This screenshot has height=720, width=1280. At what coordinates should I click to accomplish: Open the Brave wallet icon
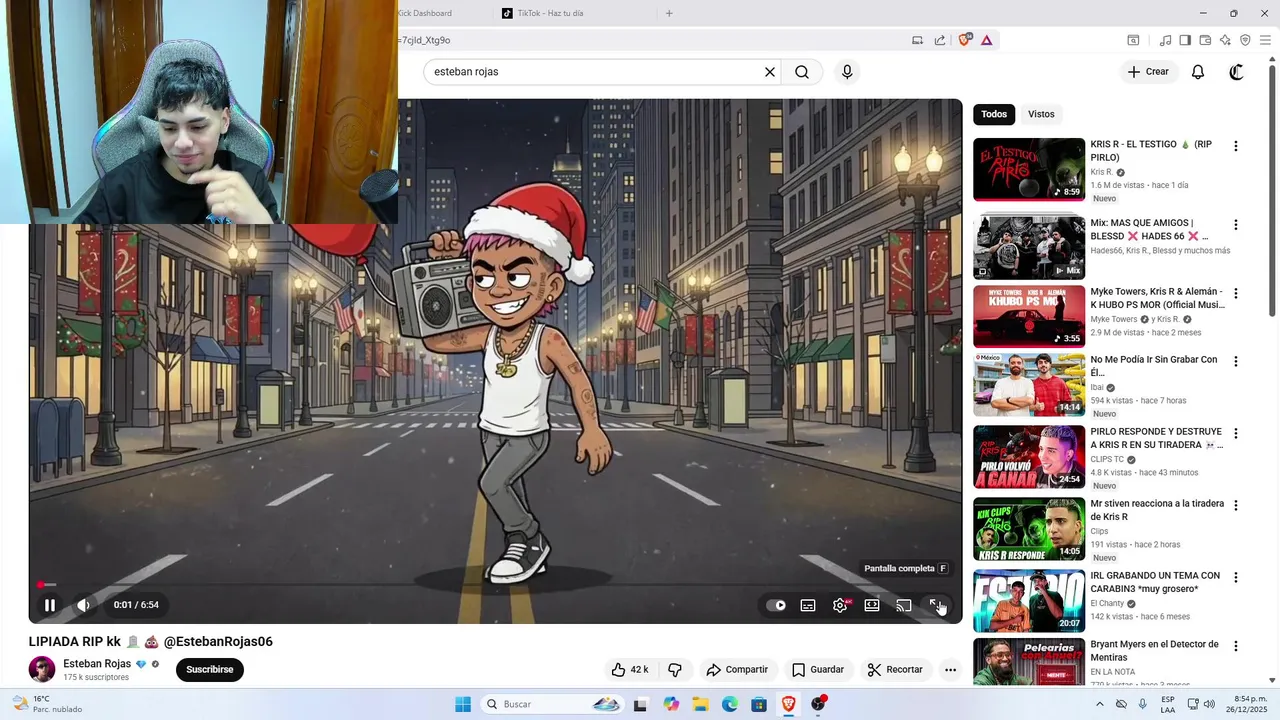1205,40
